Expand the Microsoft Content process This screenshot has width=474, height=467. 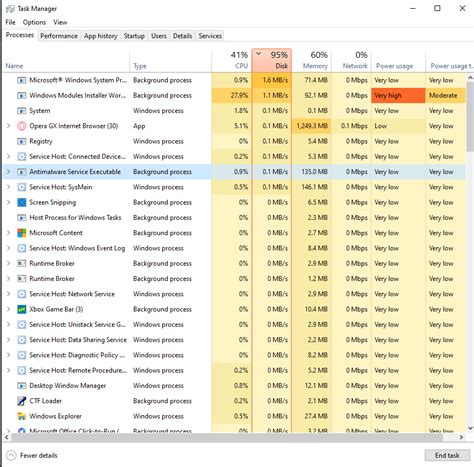(9, 233)
